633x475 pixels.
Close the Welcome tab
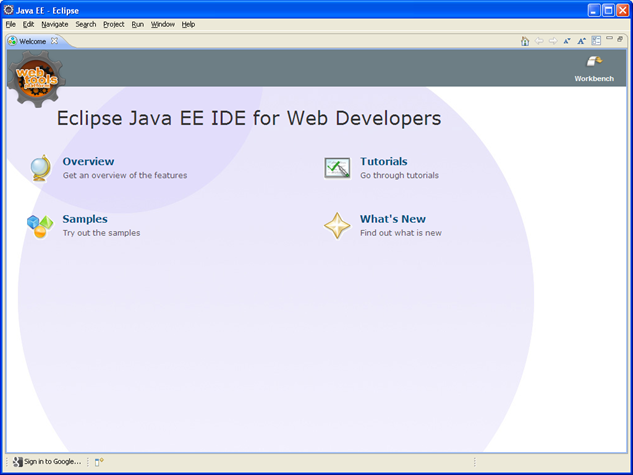(54, 41)
